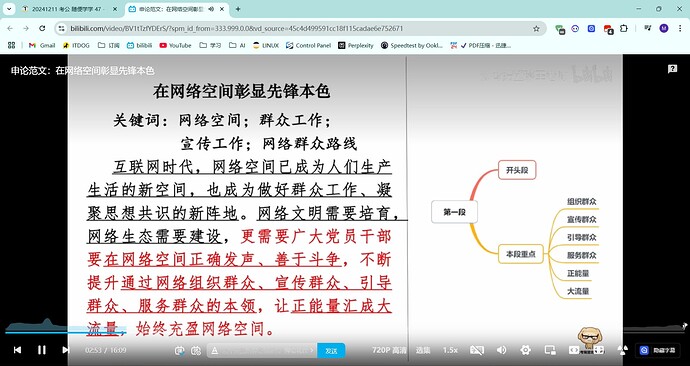Toggle danmaku display in the player

pyautogui.click(x=179, y=351)
